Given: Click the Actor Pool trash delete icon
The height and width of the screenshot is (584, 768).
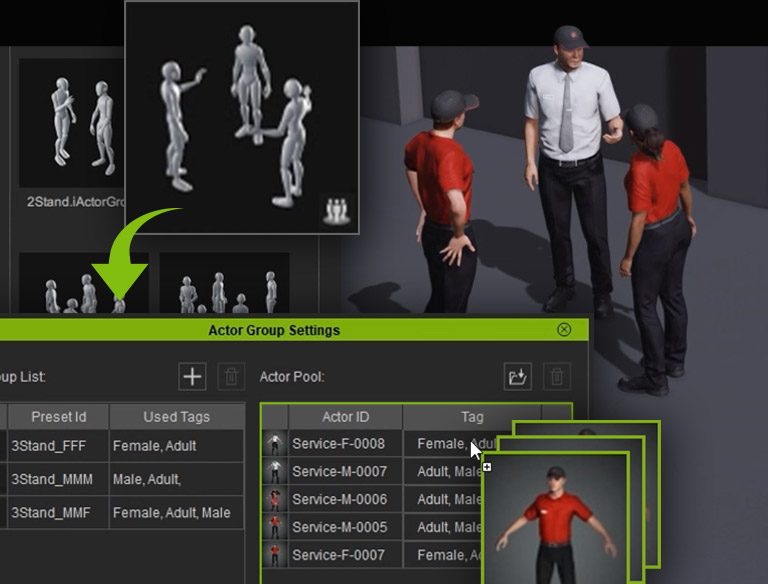Looking at the screenshot, I should click(x=557, y=377).
